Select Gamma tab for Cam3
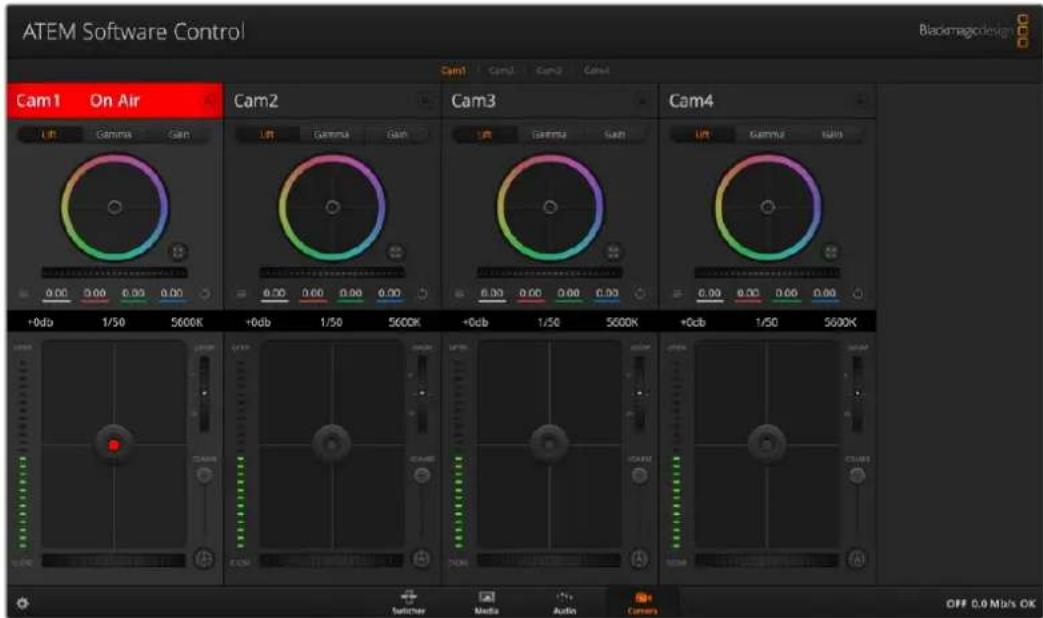This screenshot has height=618, width=1043. [x=549, y=134]
